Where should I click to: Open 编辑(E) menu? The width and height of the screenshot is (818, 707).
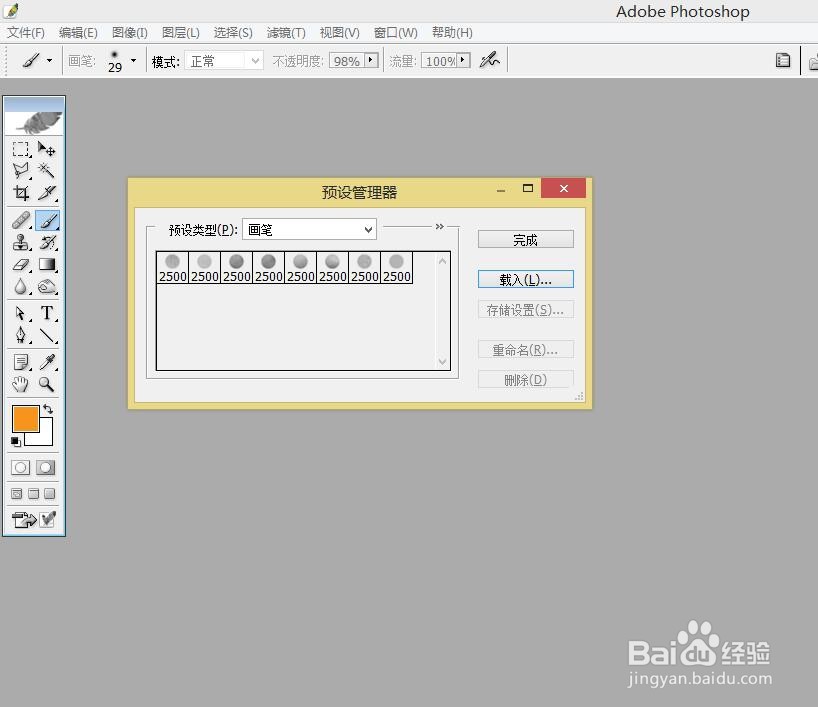pos(78,33)
